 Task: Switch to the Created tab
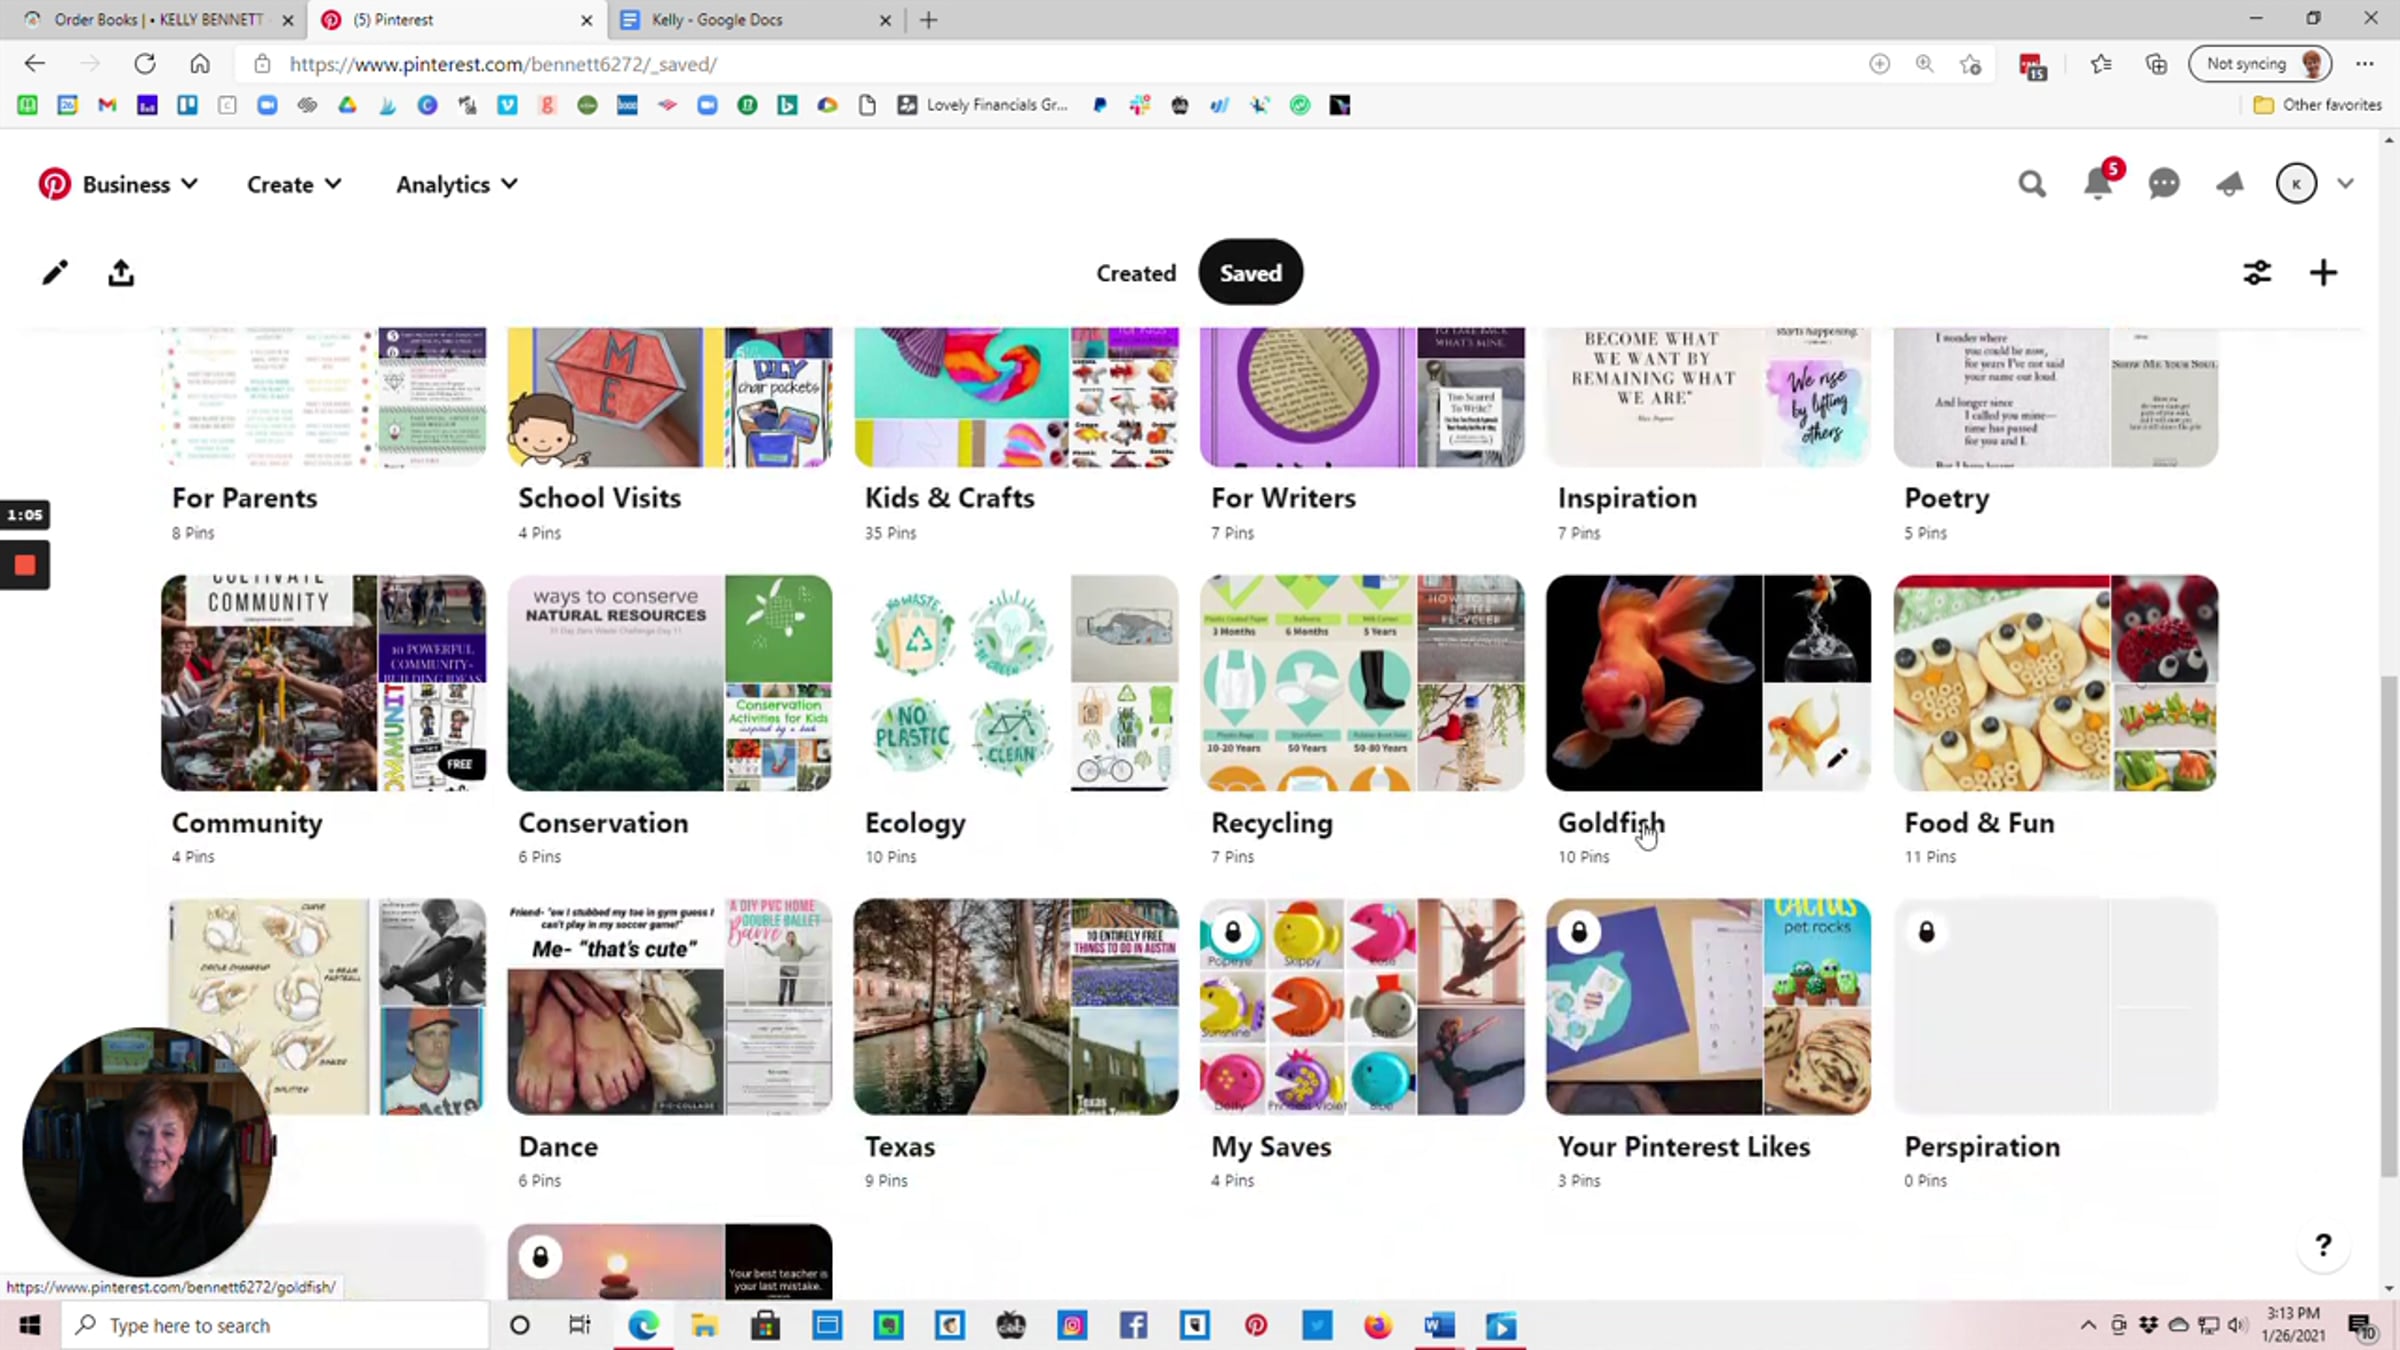[x=1135, y=272]
